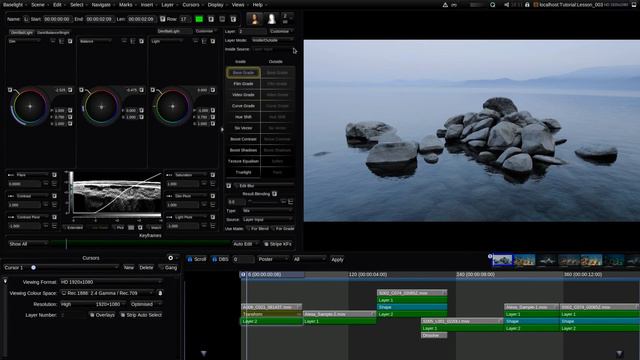640x360 pixels.
Task: Click the Start timecode field
Action: pos(57,19)
